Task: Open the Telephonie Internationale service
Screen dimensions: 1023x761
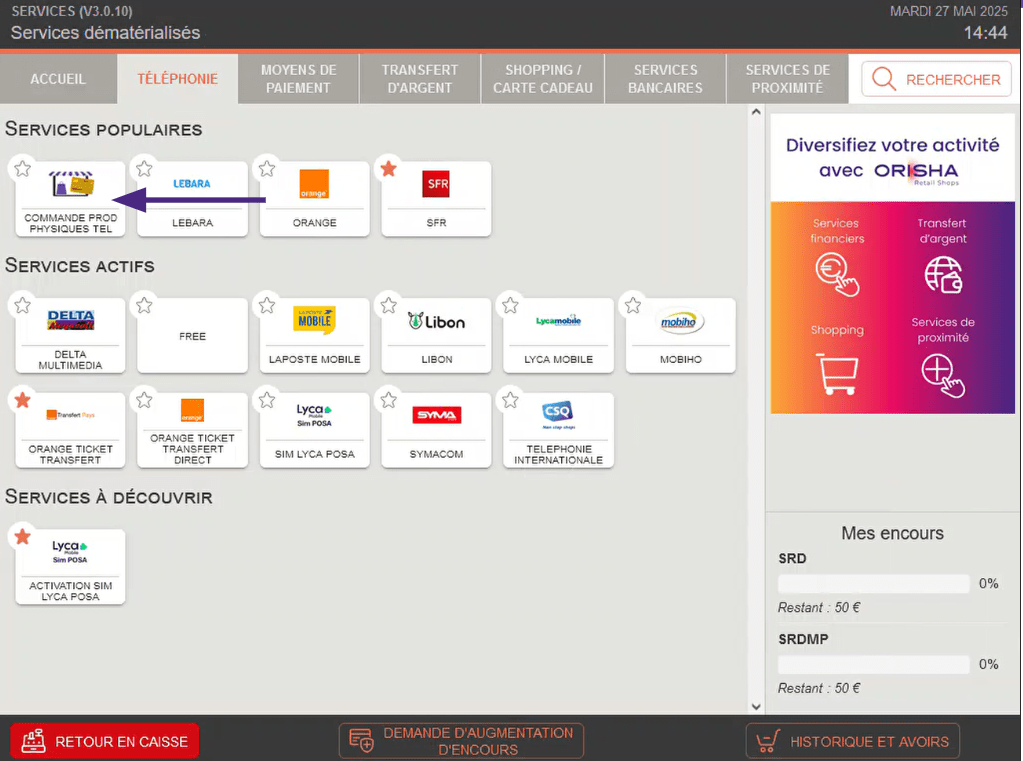Action: tap(558, 430)
